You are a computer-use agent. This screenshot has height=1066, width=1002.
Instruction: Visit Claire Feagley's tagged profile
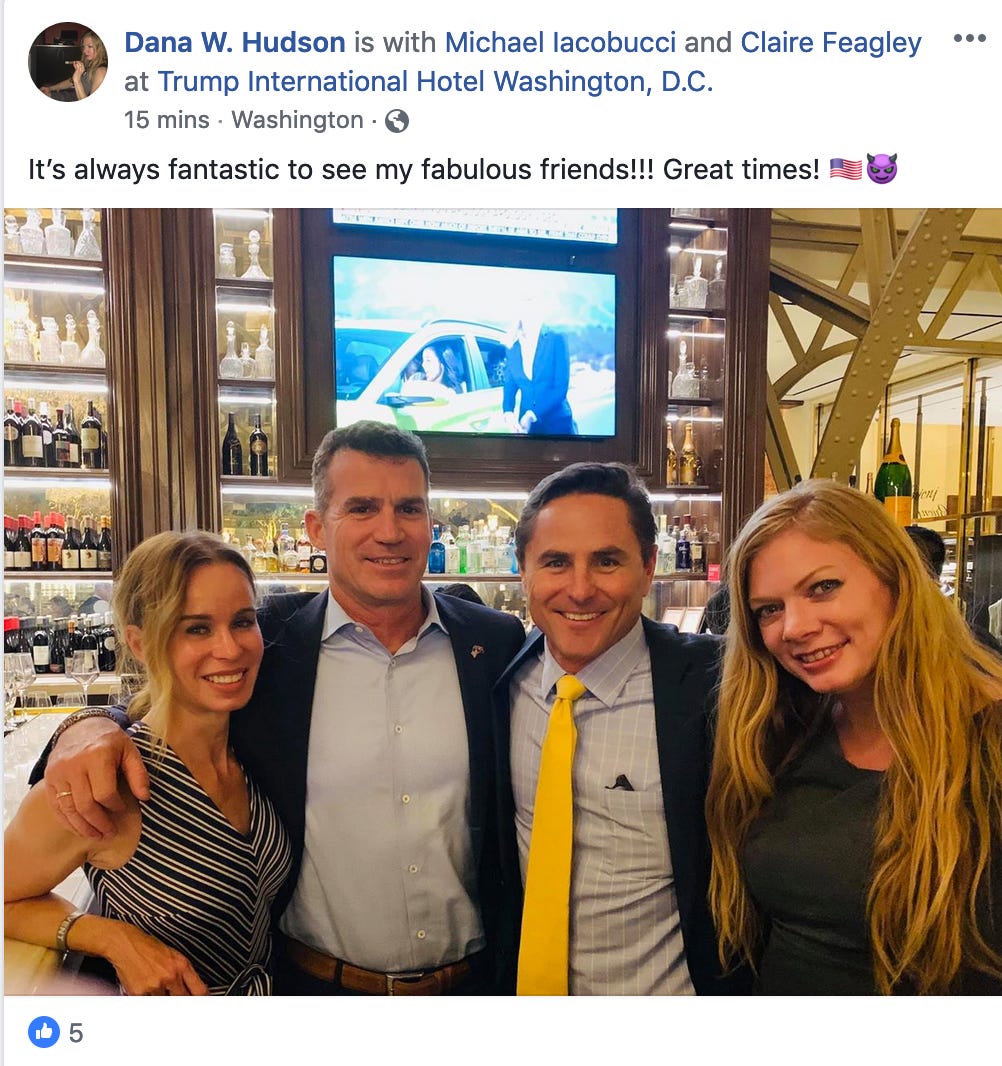click(x=831, y=42)
